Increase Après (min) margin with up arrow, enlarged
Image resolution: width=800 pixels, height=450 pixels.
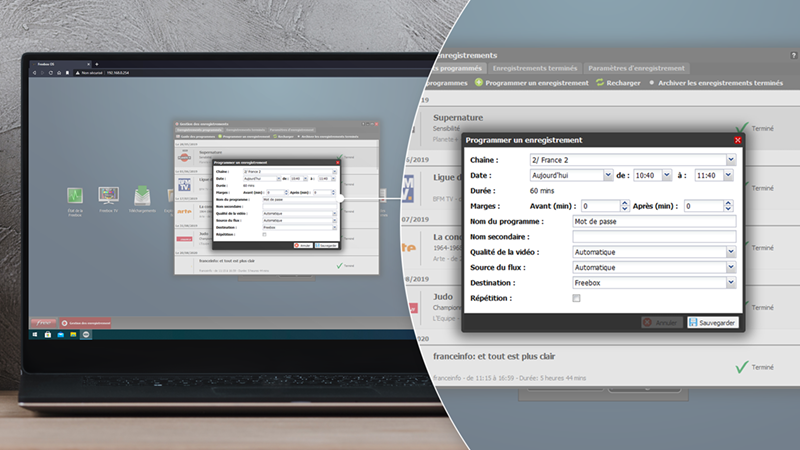click(728, 203)
